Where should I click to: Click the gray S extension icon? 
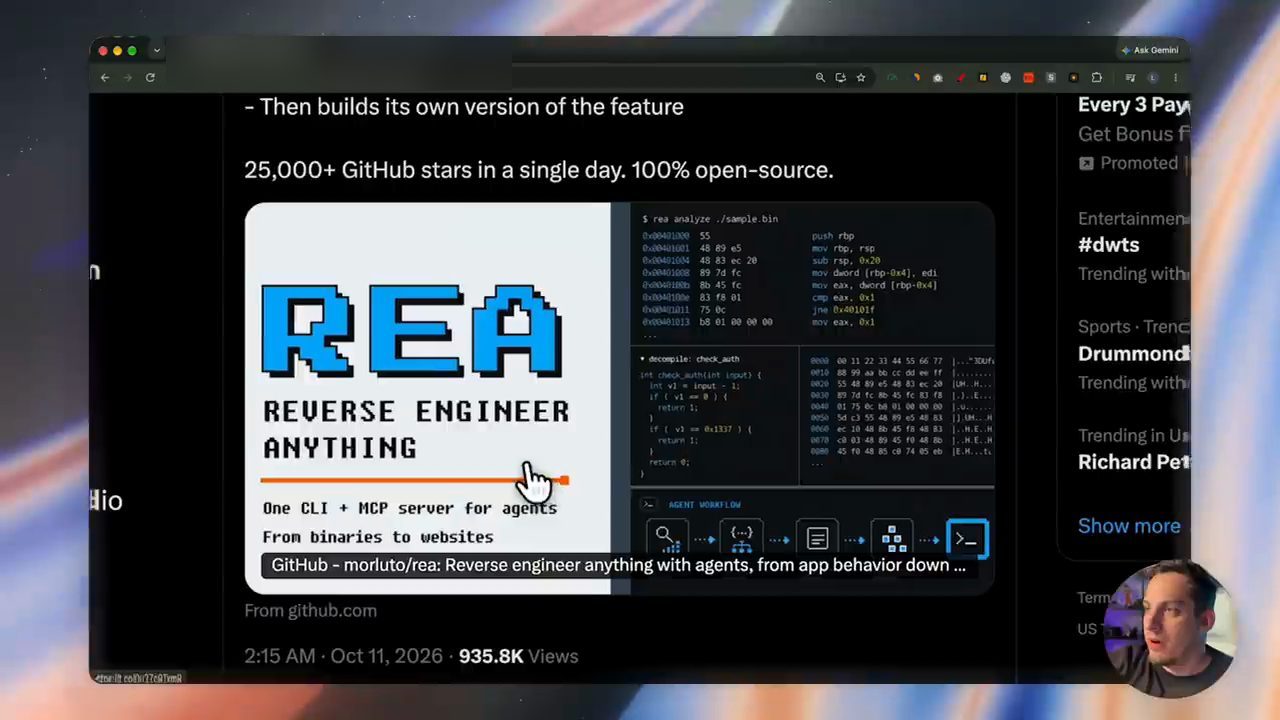(1050, 78)
